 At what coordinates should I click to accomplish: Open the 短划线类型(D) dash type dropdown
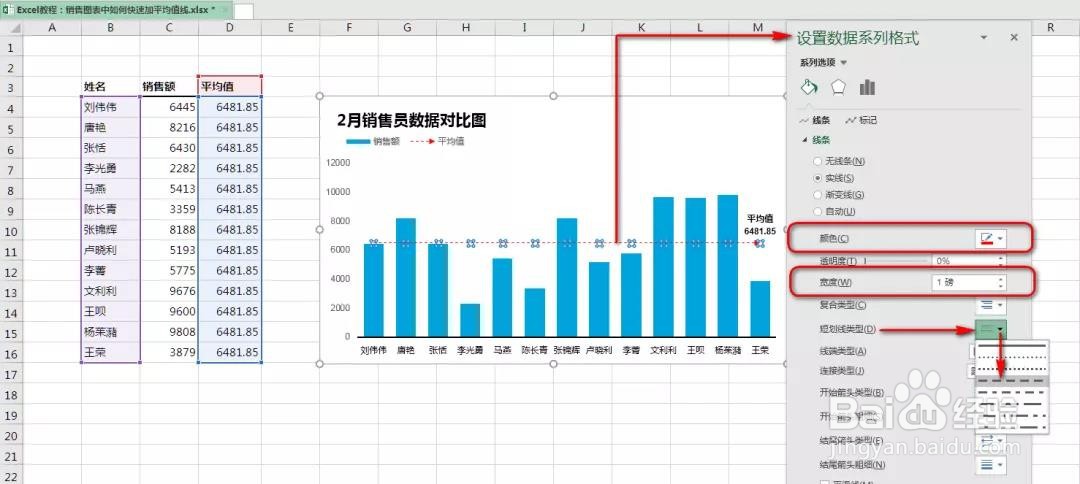point(991,330)
